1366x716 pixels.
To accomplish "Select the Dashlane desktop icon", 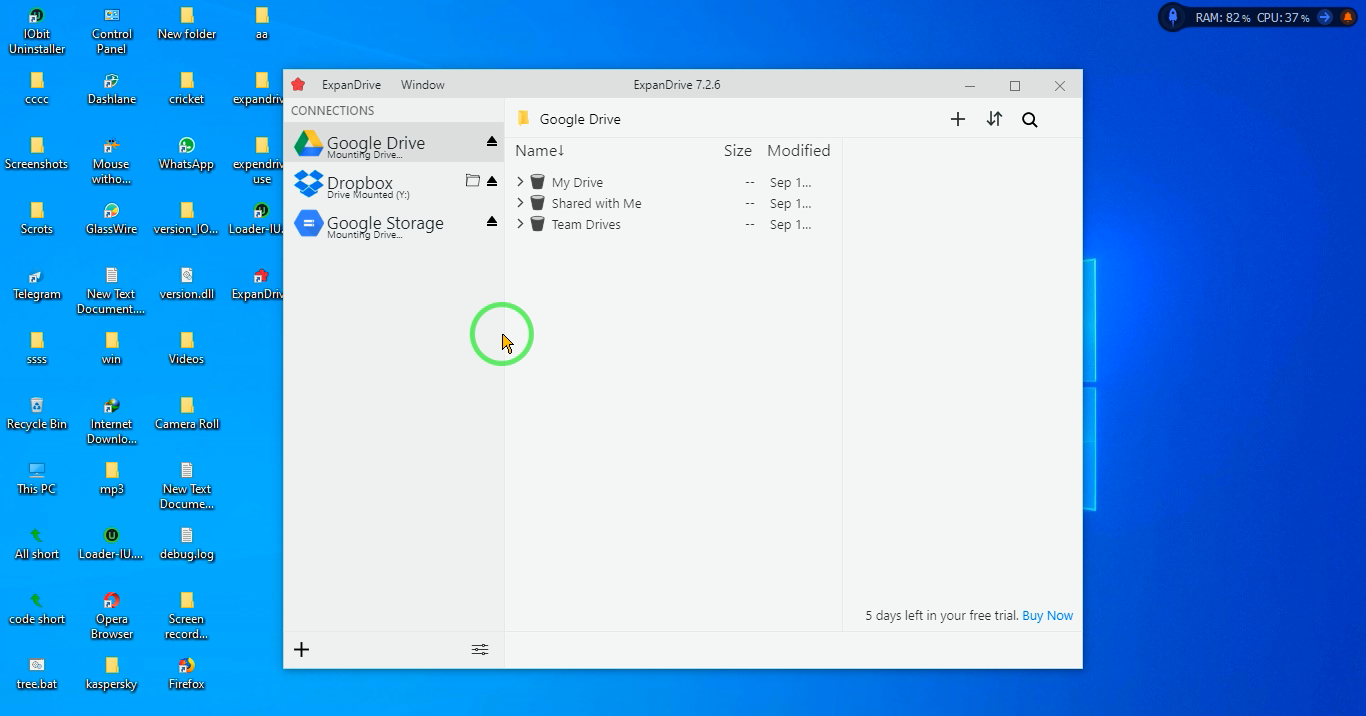I will 112,88.
